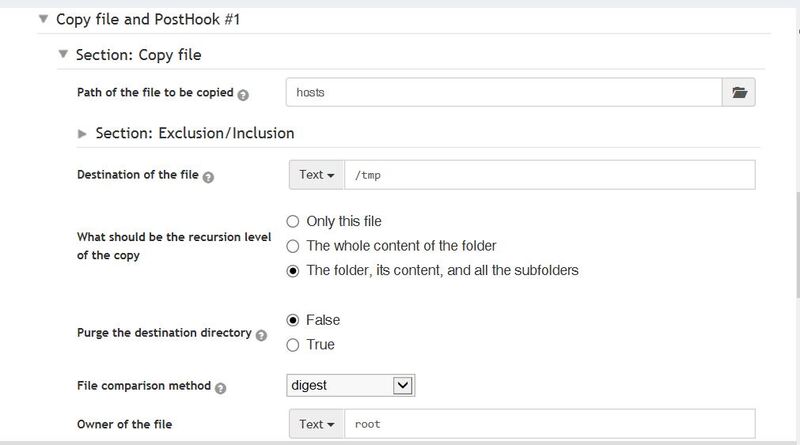Select the Only this file option

coord(292,221)
